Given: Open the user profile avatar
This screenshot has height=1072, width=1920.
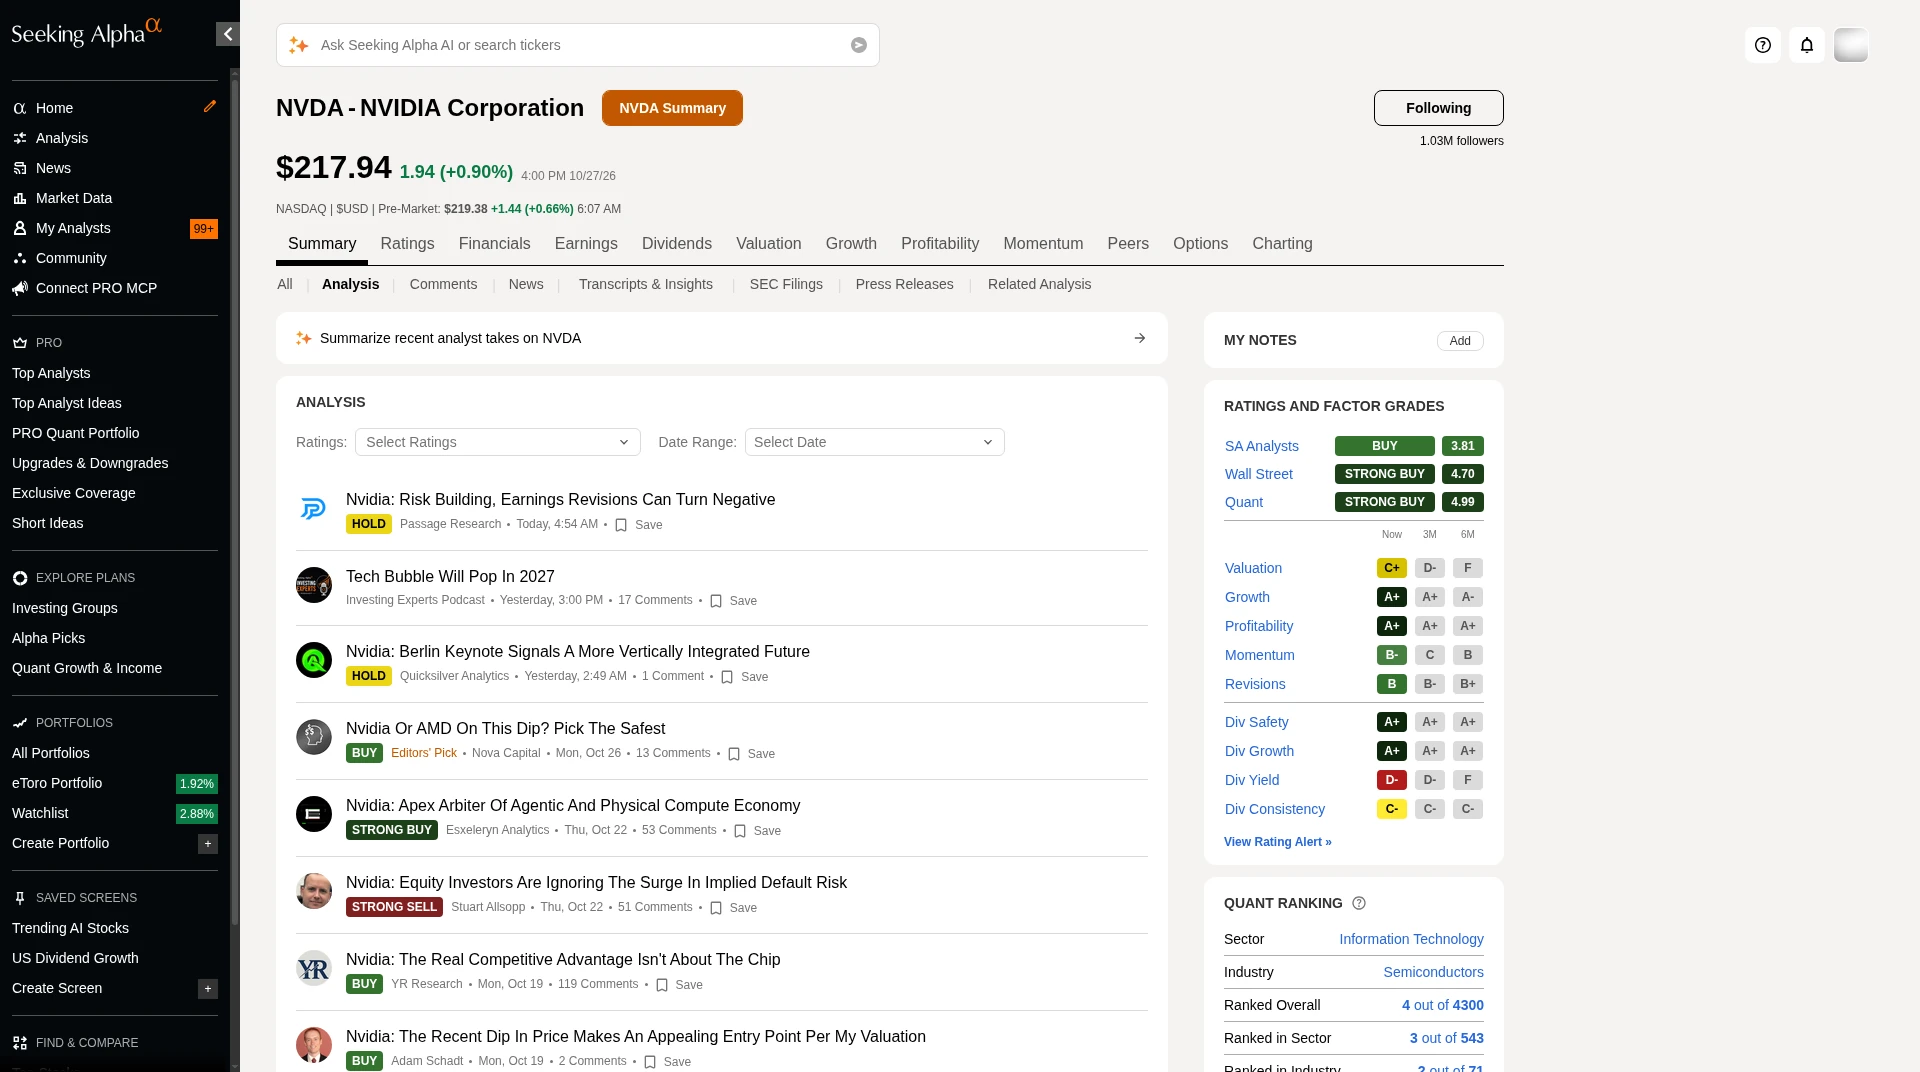Looking at the screenshot, I should (x=1851, y=45).
